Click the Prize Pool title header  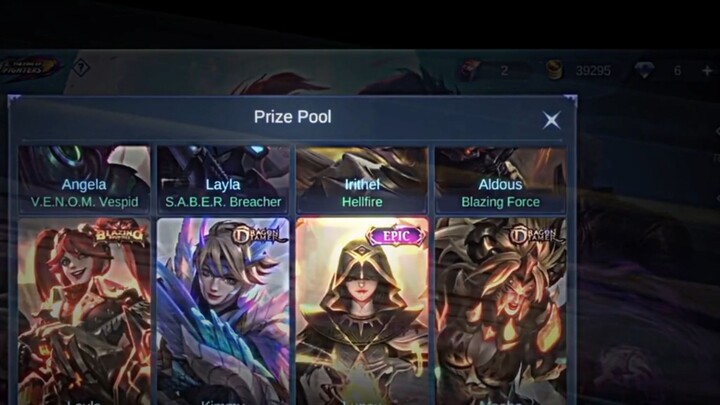[x=293, y=117]
